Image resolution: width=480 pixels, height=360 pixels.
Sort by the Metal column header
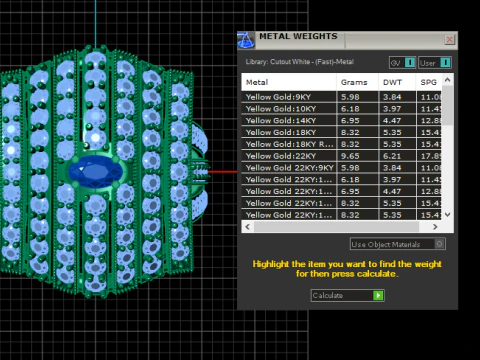pos(289,82)
